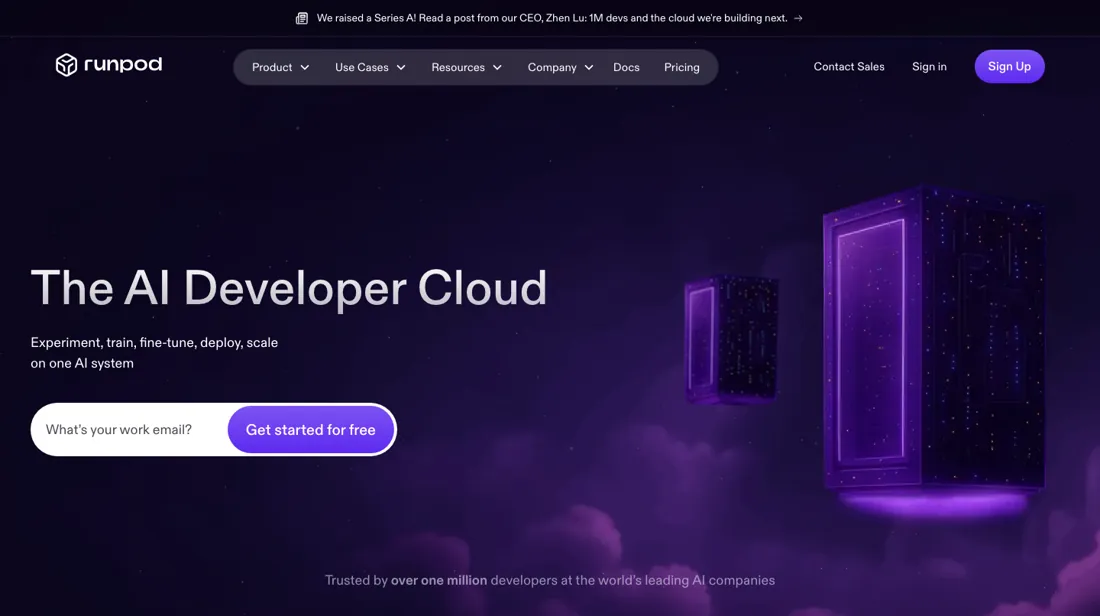Go to Docs page
The height and width of the screenshot is (616, 1100).
626,67
